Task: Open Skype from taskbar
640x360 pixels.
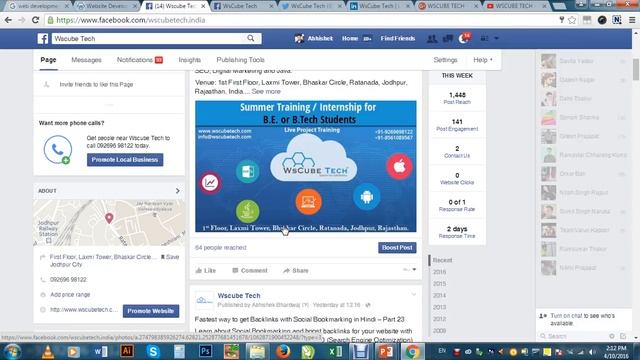Action: (153, 351)
